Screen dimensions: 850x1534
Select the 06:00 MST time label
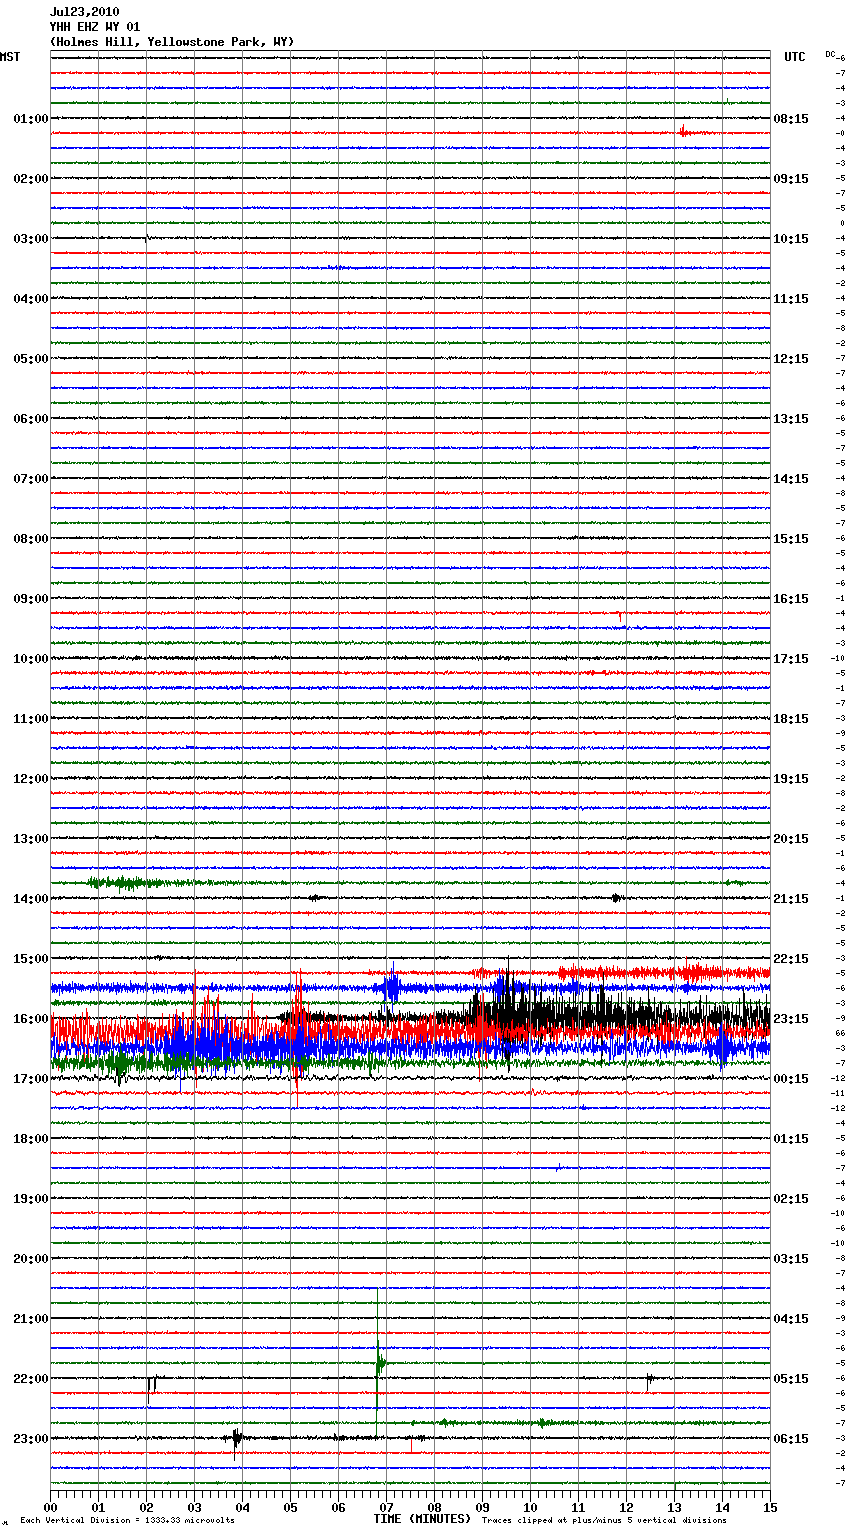coord(31,419)
